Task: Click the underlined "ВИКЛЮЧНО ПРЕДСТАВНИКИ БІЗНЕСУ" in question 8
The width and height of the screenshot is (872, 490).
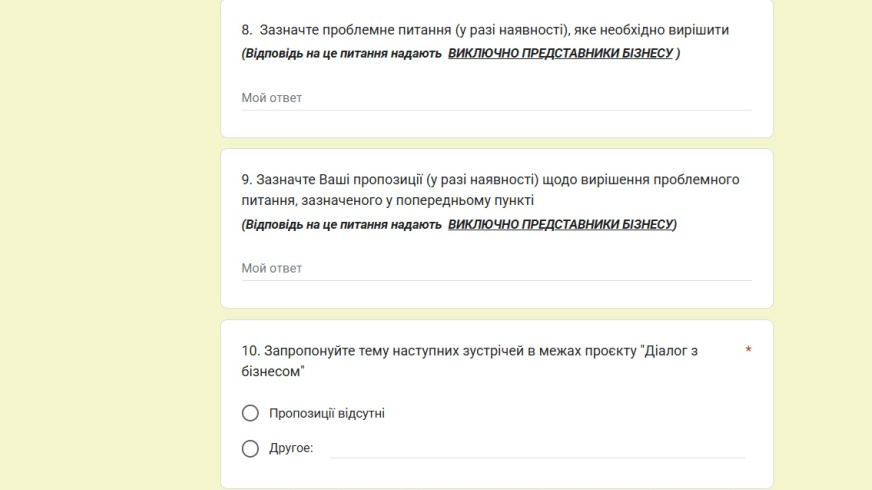Action: [561, 53]
